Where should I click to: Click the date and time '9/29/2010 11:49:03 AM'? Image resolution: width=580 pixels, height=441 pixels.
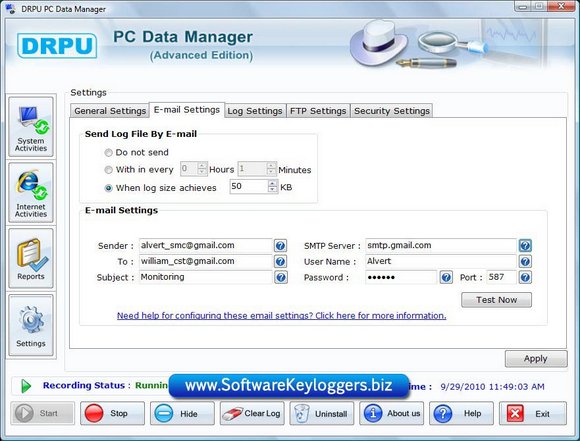492,387
